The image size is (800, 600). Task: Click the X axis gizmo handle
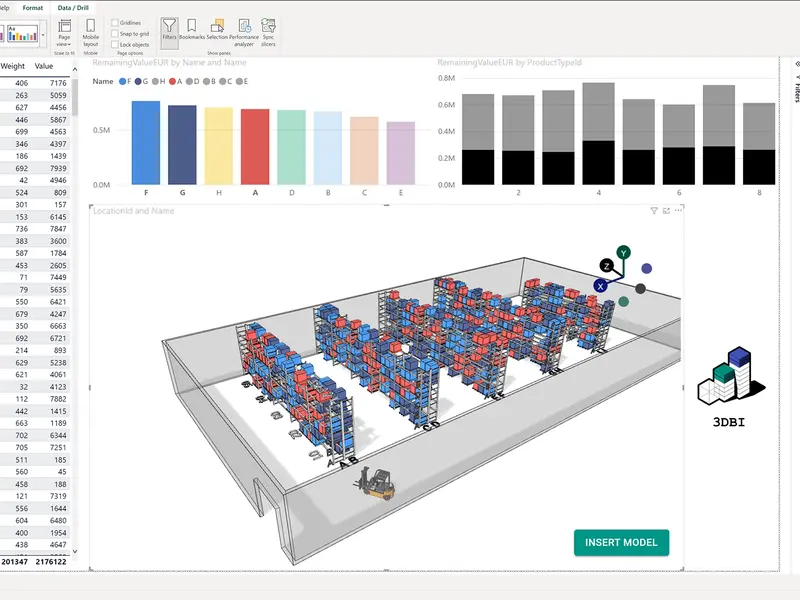(x=601, y=286)
